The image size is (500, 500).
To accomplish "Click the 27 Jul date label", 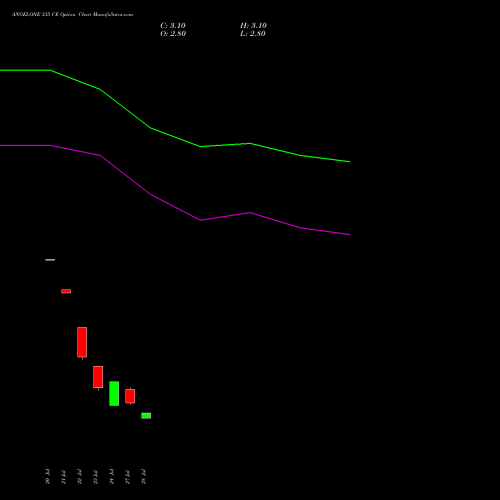I will pos(128,477).
